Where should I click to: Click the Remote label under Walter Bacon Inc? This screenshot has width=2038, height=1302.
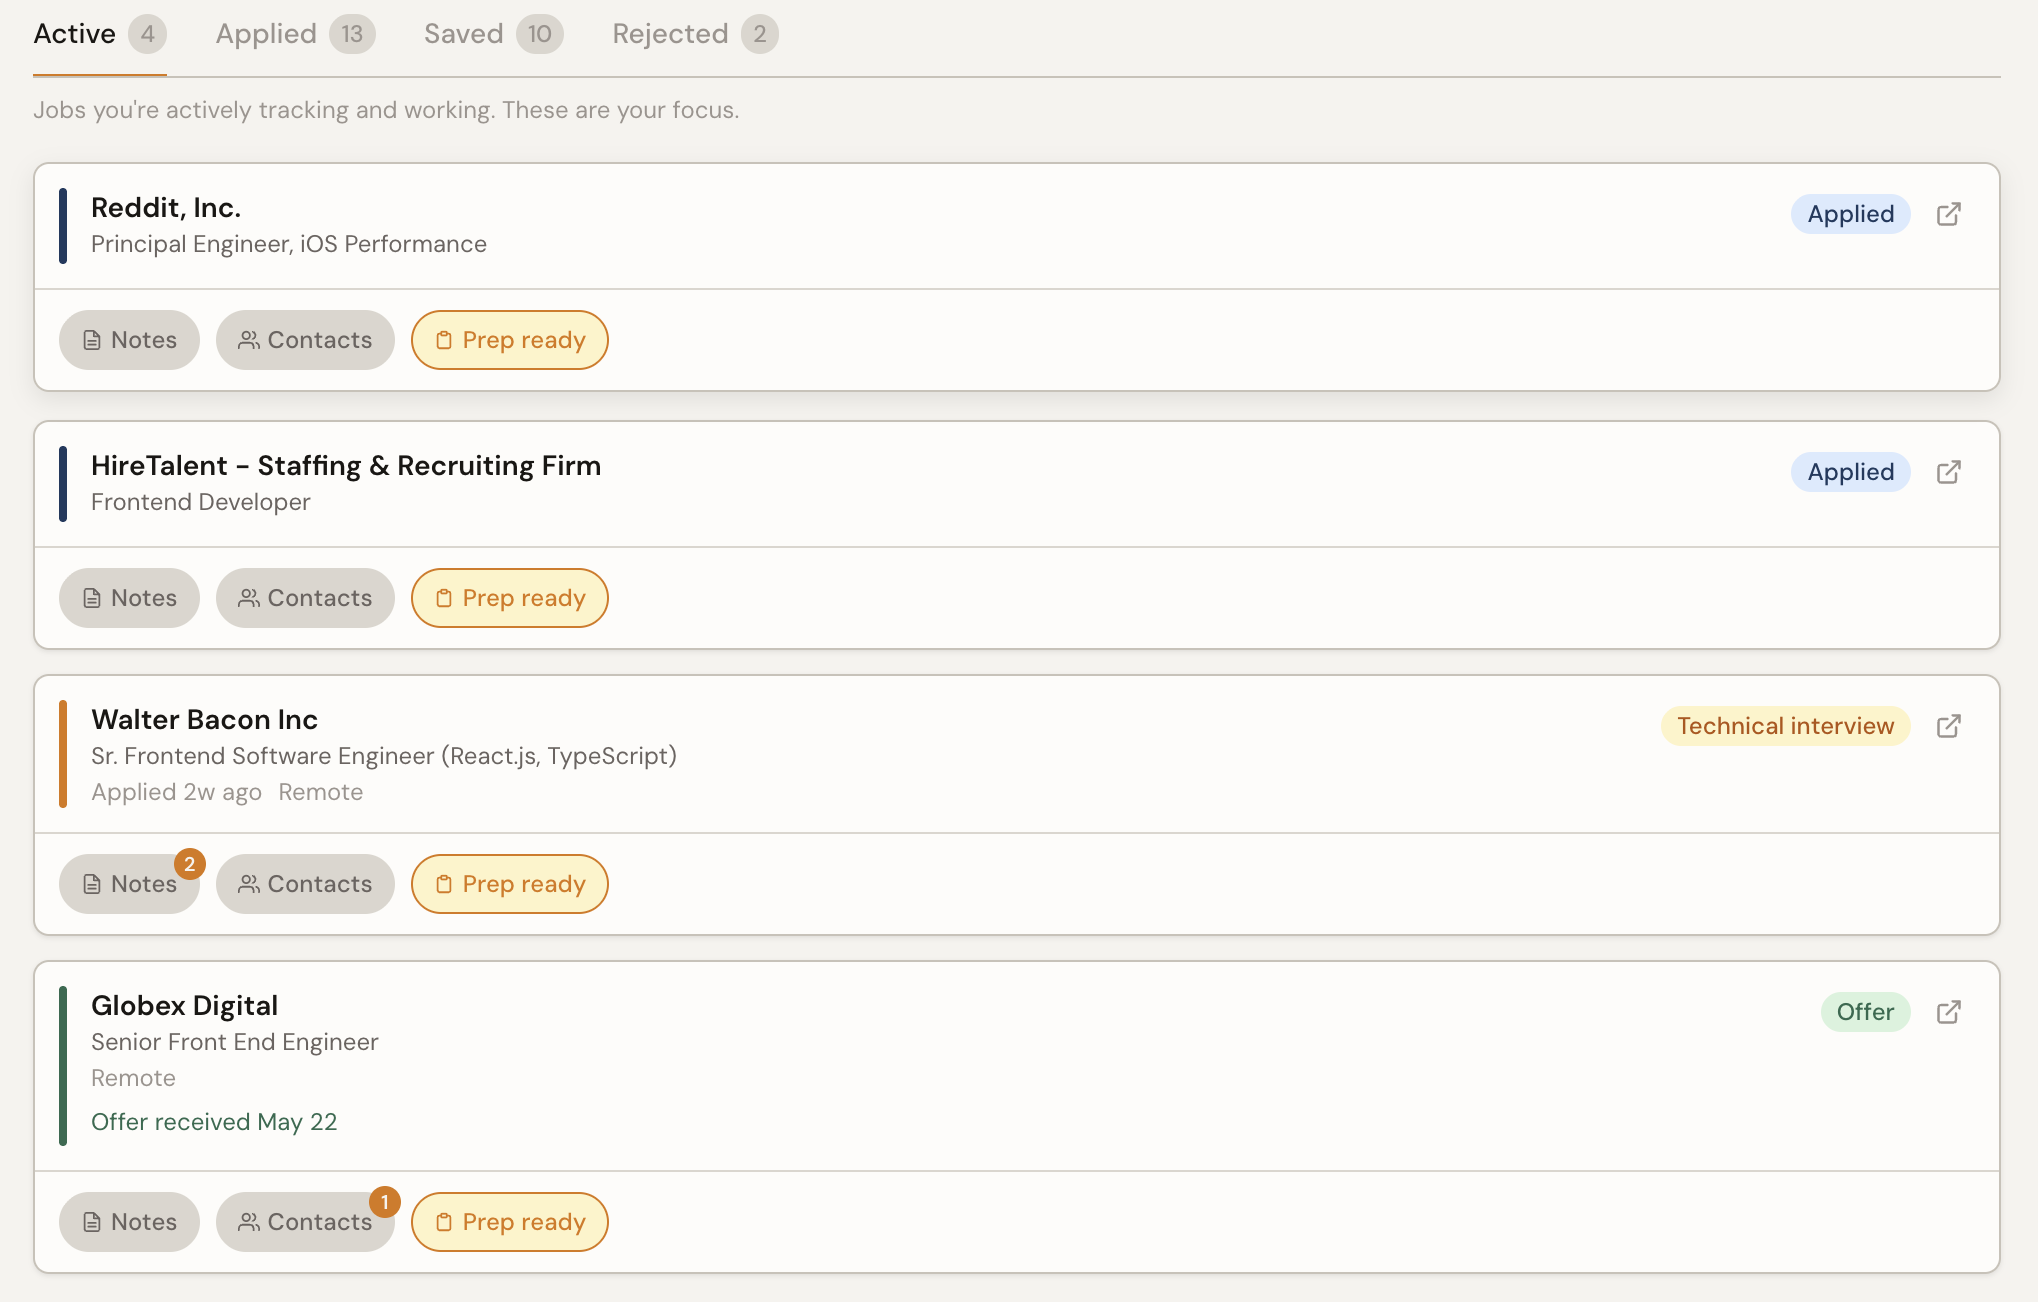tap(321, 792)
